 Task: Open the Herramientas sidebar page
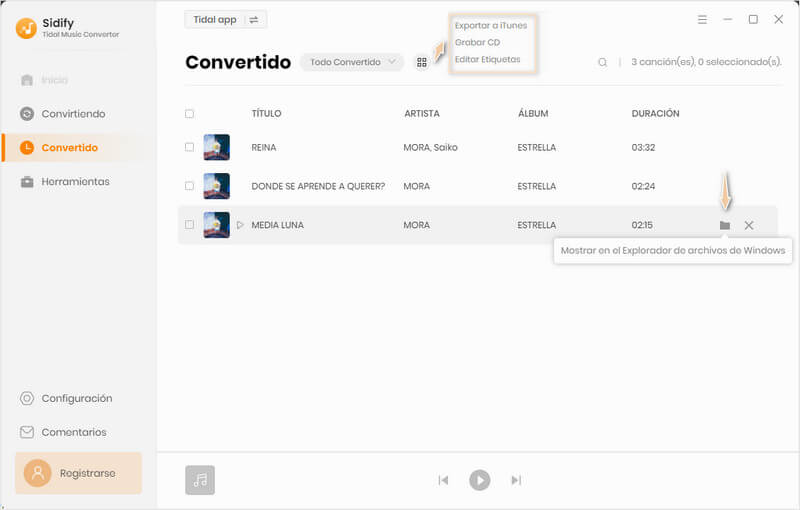65,182
